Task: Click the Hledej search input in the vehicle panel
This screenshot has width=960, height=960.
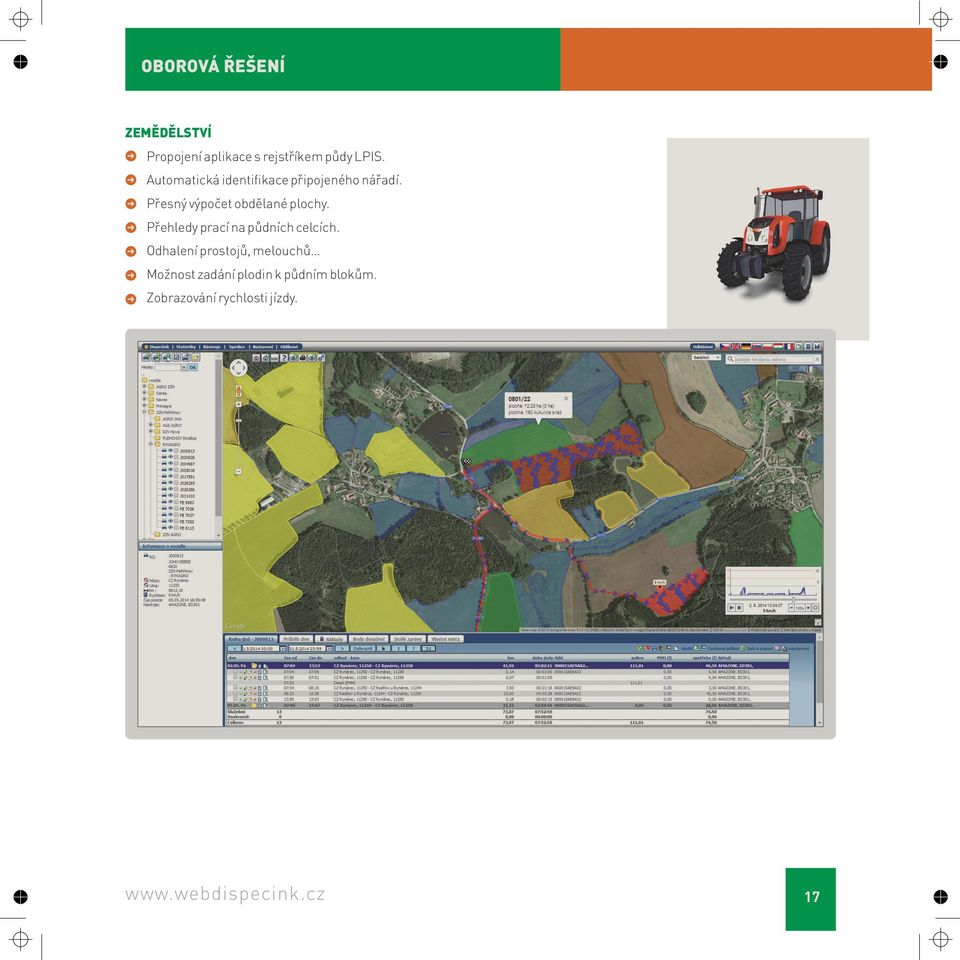Action: point(167,367)
